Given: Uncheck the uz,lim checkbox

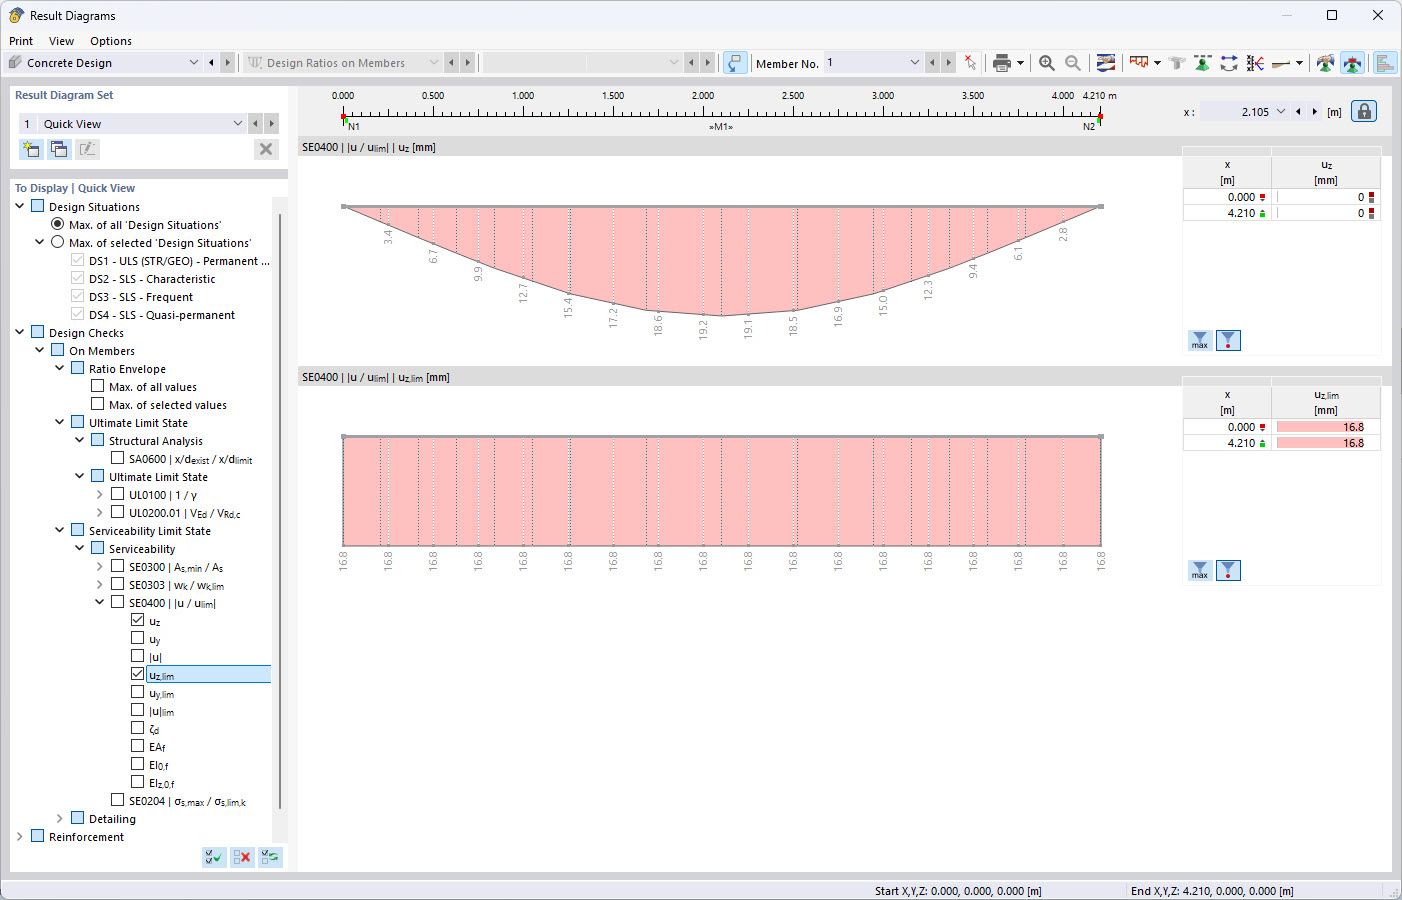Looking at the screenshot, I should (138, 674).
